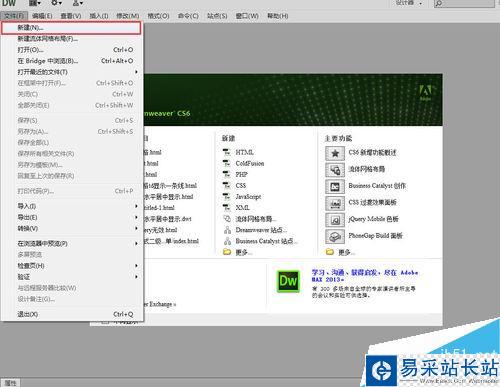Open the Exchange » link

pyautogui.click(x=160, y=304)
